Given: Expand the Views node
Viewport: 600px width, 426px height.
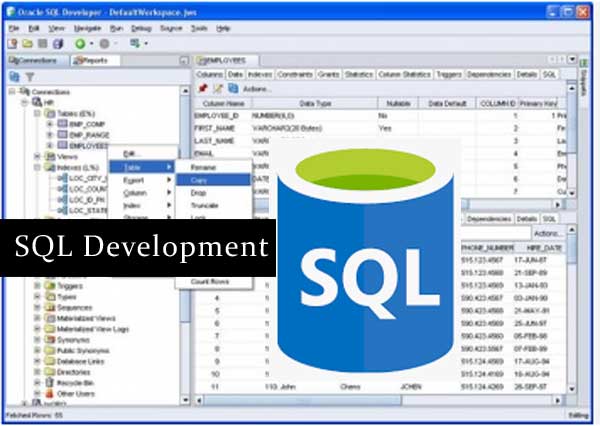Looking at the screenshot, I should [38, 156].
